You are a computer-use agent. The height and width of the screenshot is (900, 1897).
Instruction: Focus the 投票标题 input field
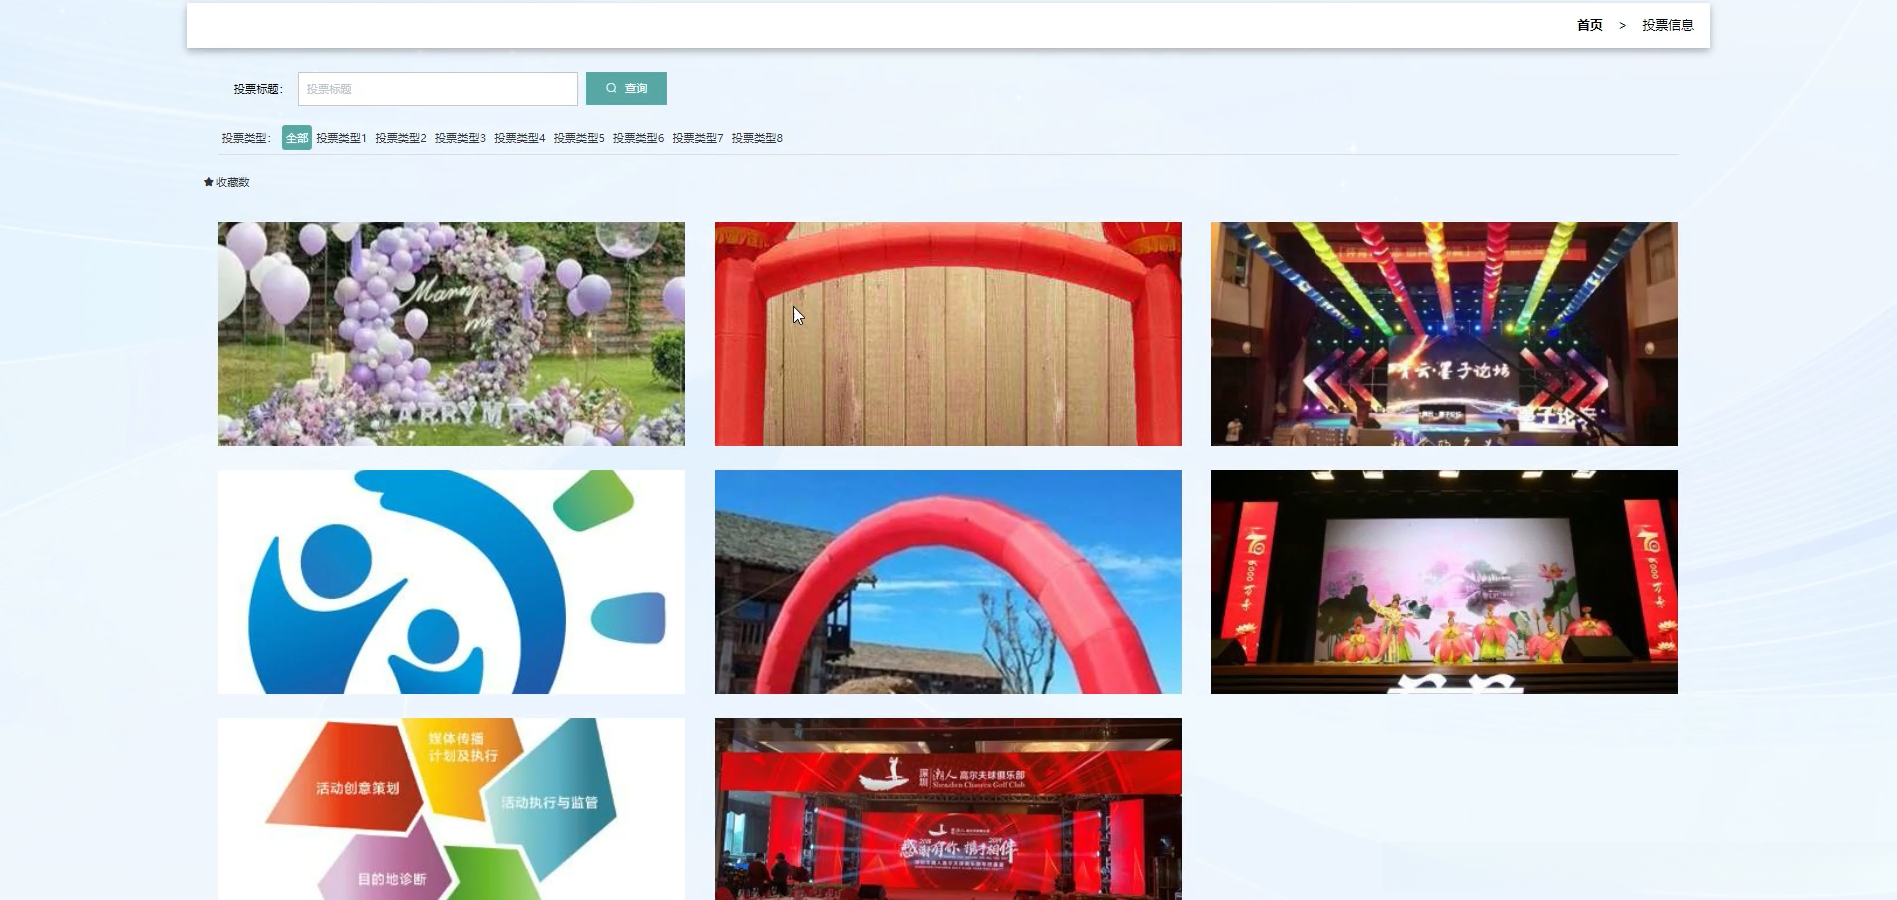(x=438, y=89)
